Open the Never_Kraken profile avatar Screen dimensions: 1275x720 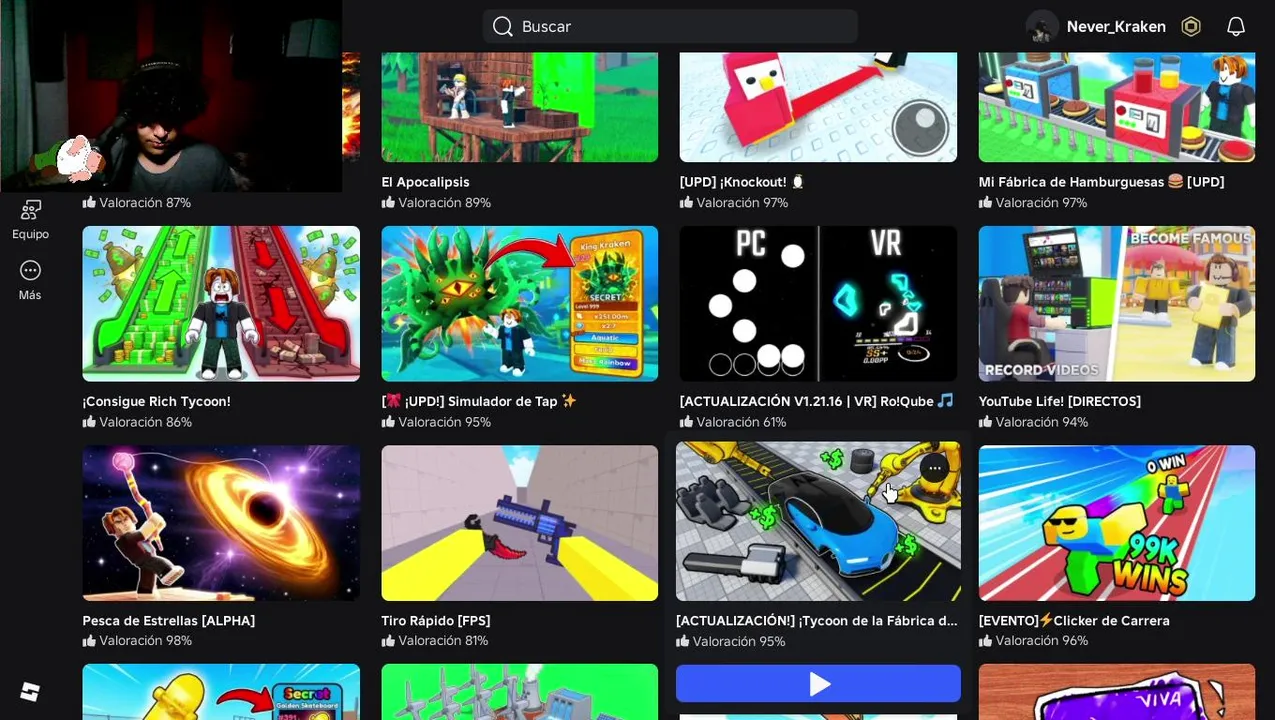click(1042, 27)
